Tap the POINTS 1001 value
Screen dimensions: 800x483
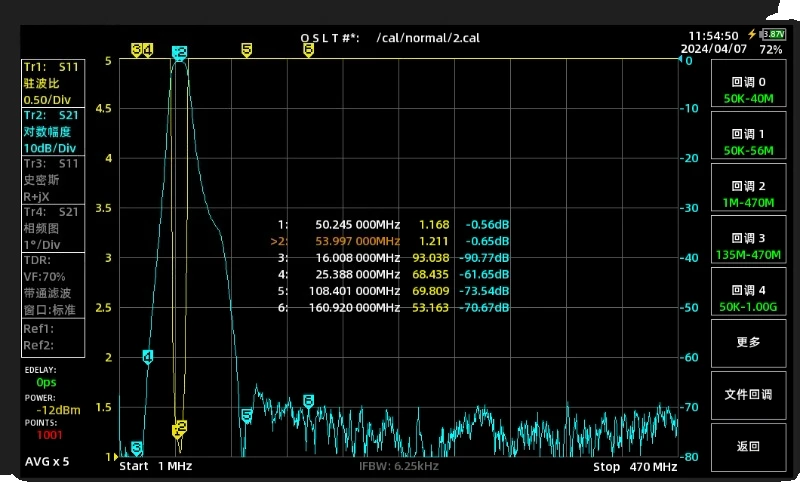(x=49, y=435)
